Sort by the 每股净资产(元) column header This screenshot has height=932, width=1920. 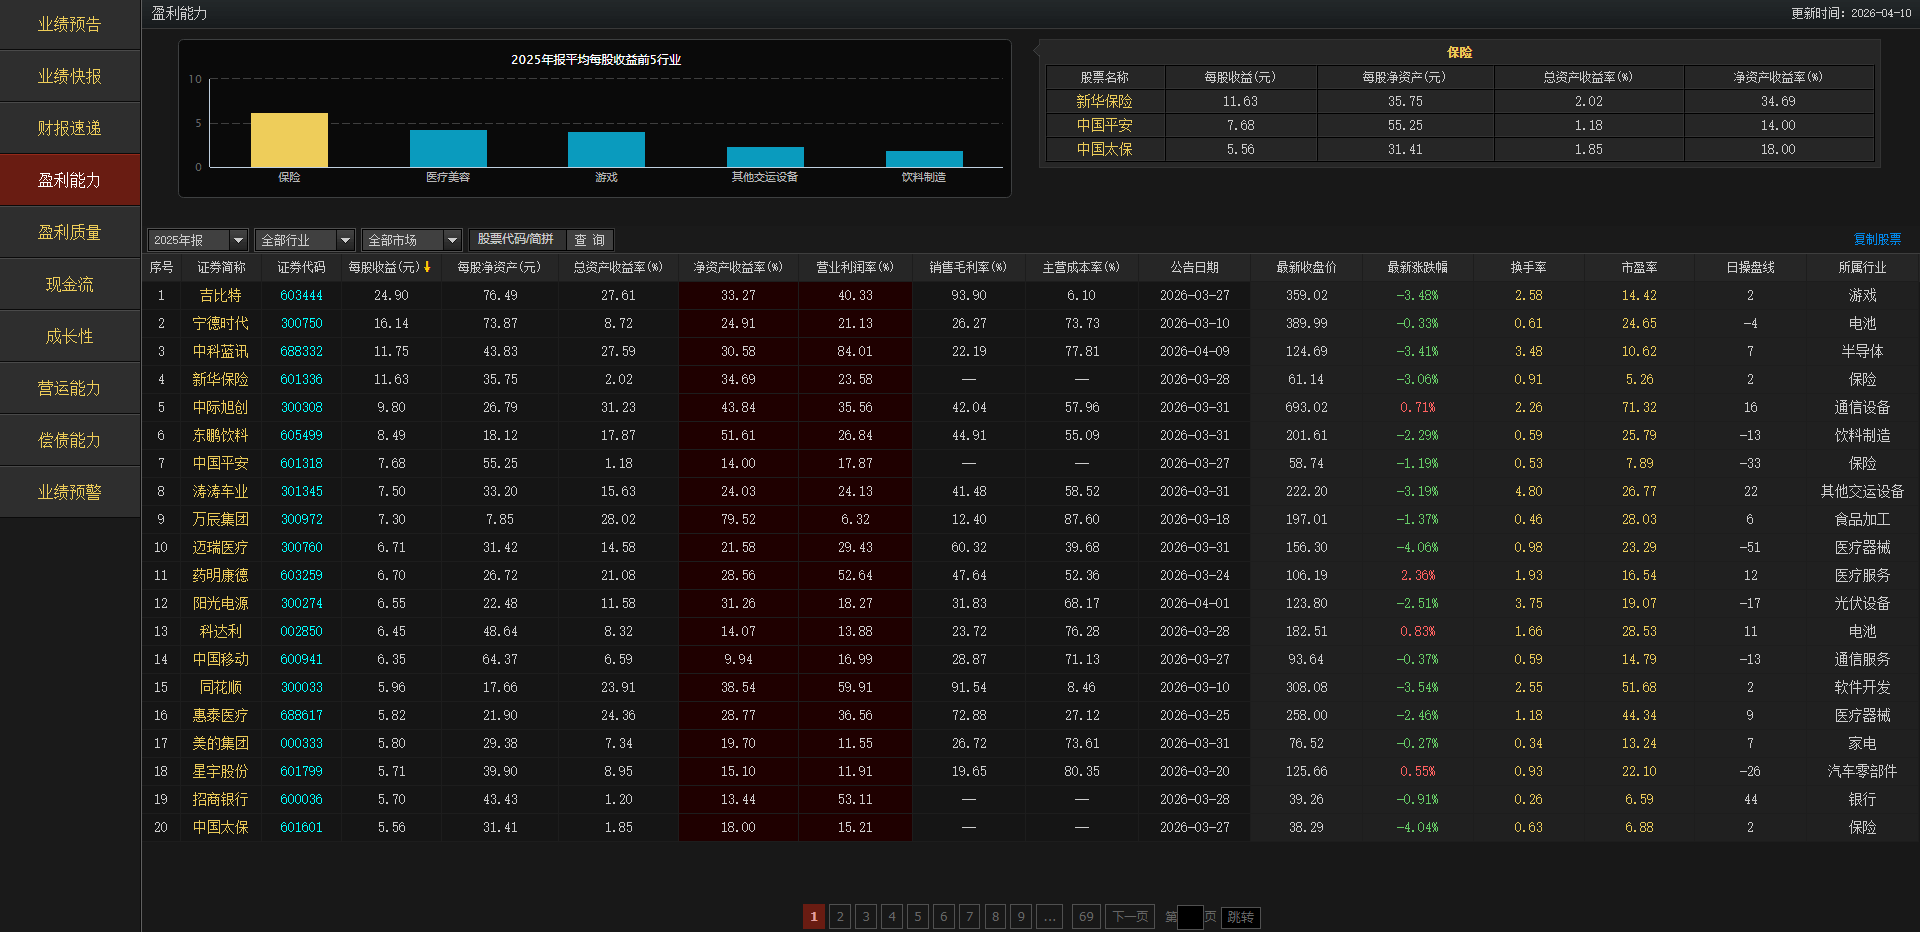click(499, 268)
